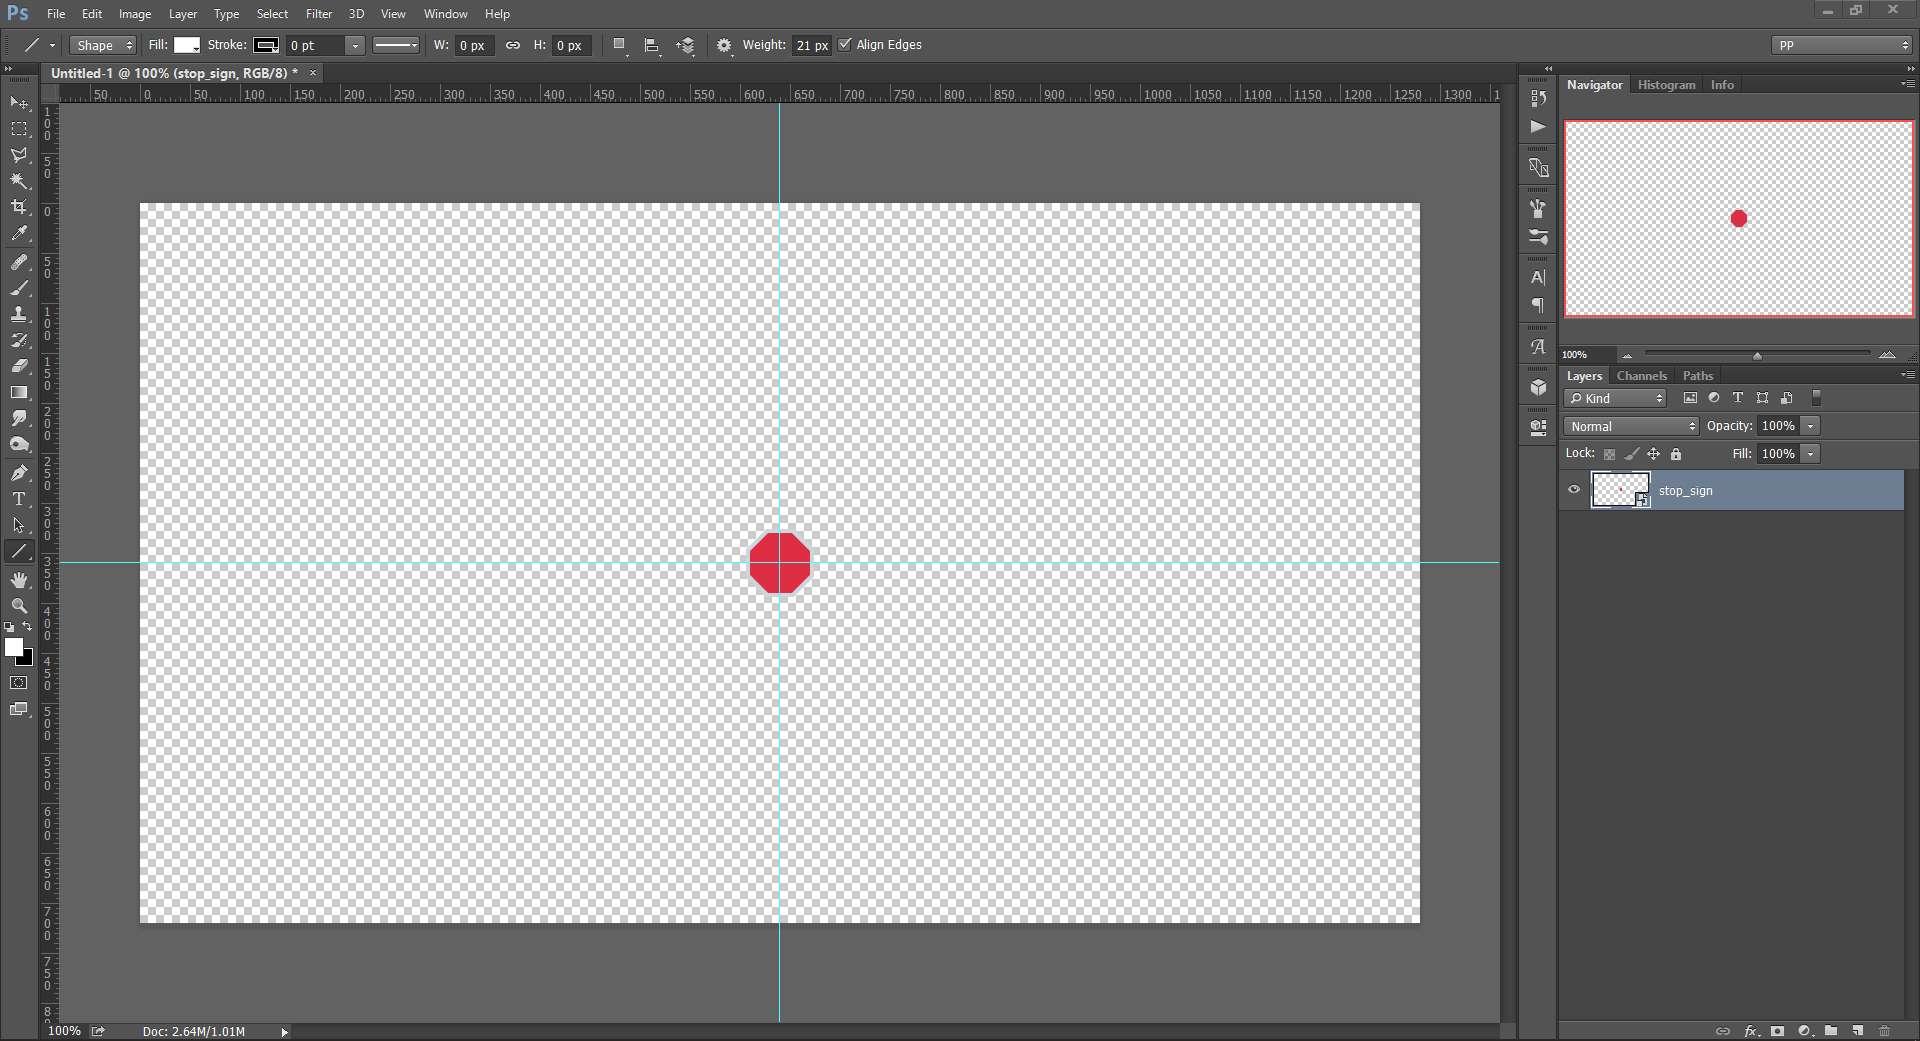
Task: Click the shape Fill color swatch
Action: point(186,45)
